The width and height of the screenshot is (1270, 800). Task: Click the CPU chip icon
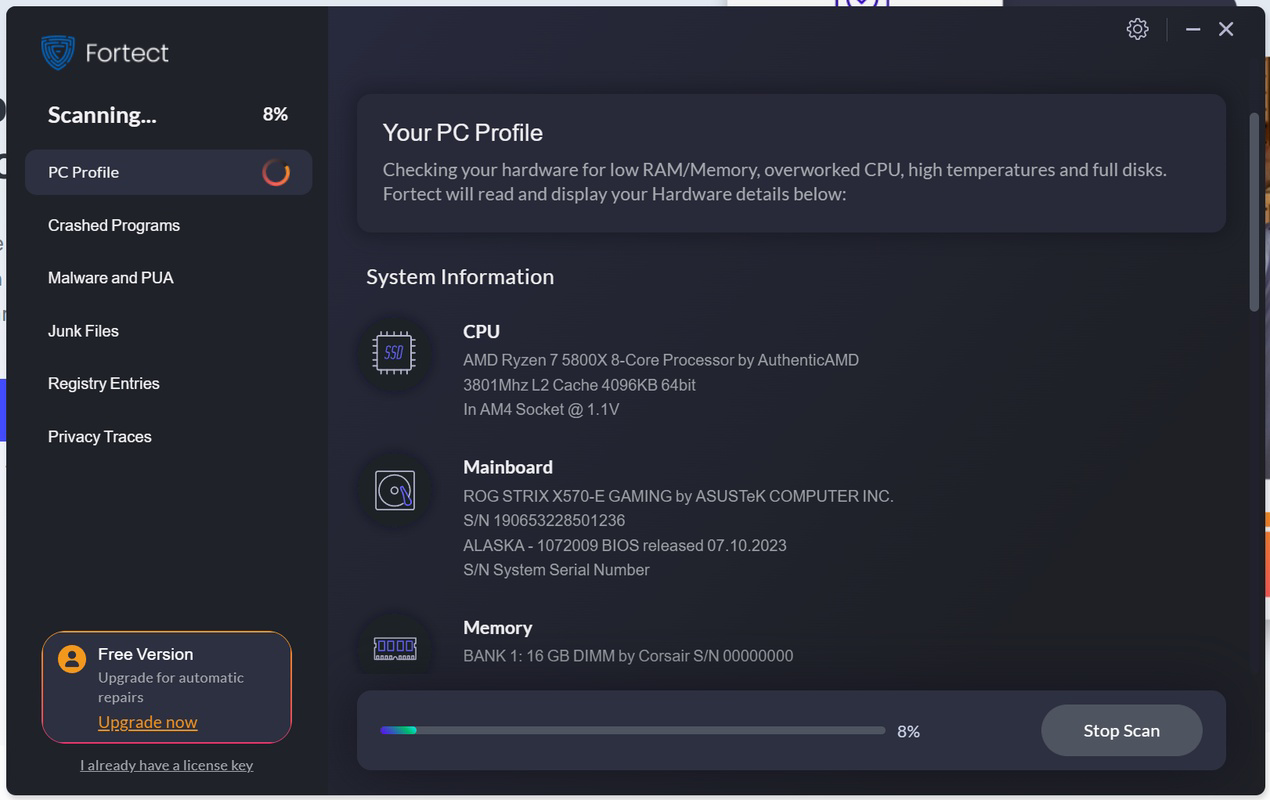click(x=394, y=353)
